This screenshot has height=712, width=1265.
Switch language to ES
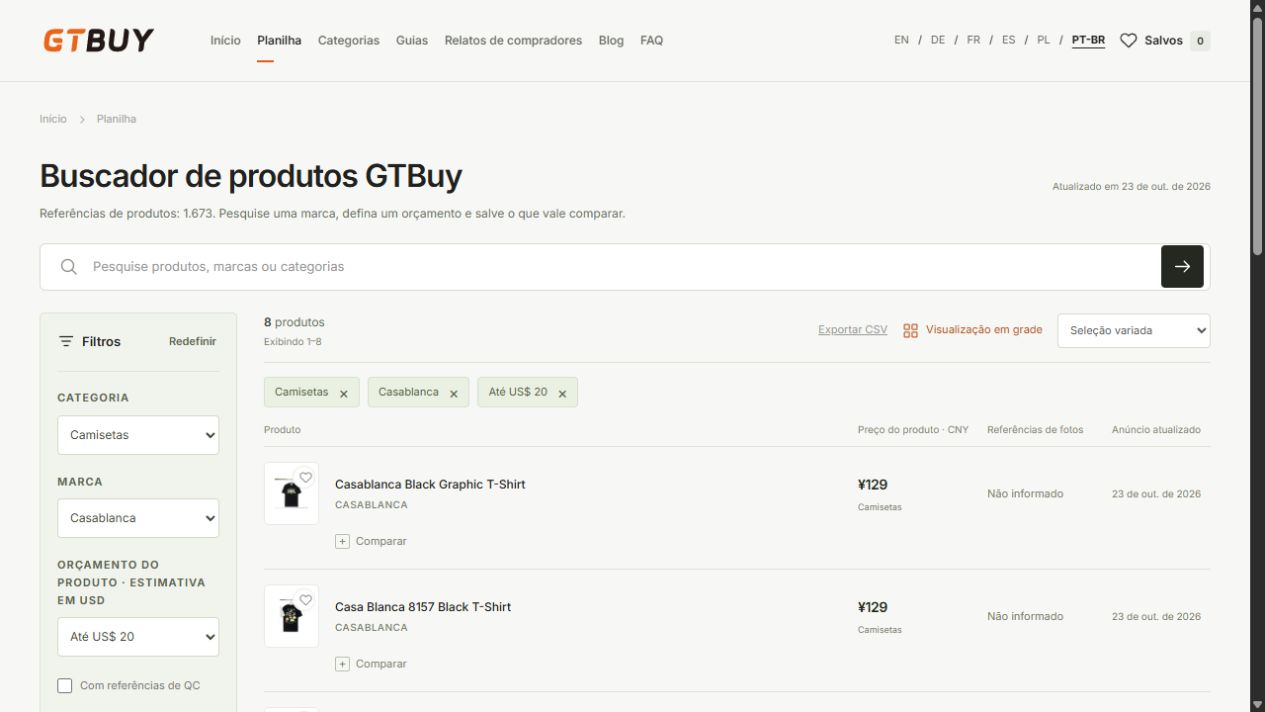click(1009, 40)
